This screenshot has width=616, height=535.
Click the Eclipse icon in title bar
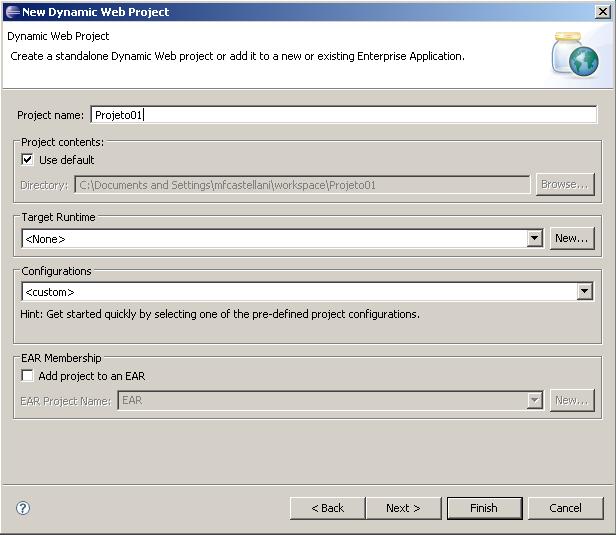(x=11, y=12)
